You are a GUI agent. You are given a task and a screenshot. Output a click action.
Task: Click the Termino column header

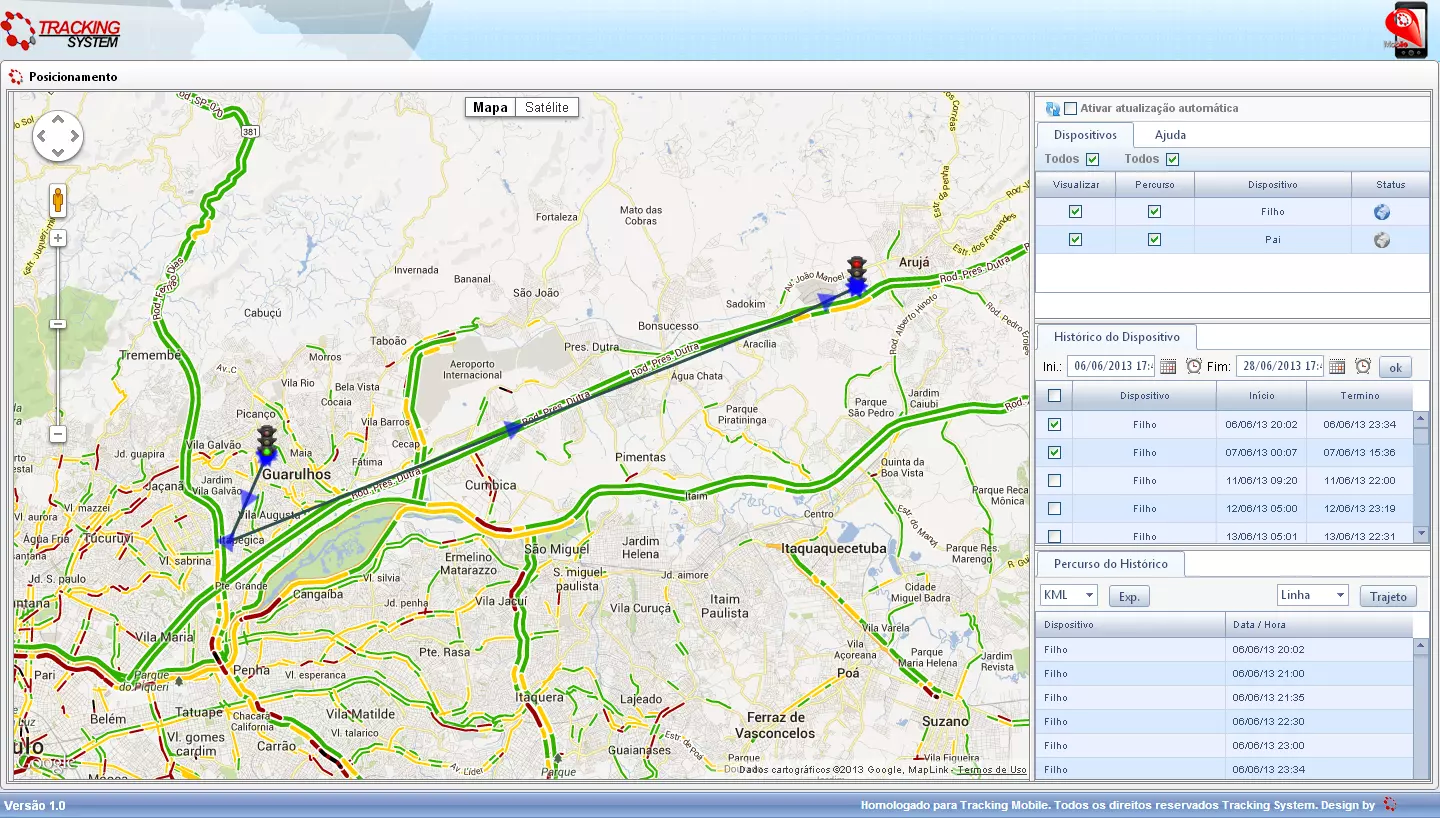point(1360,396)
